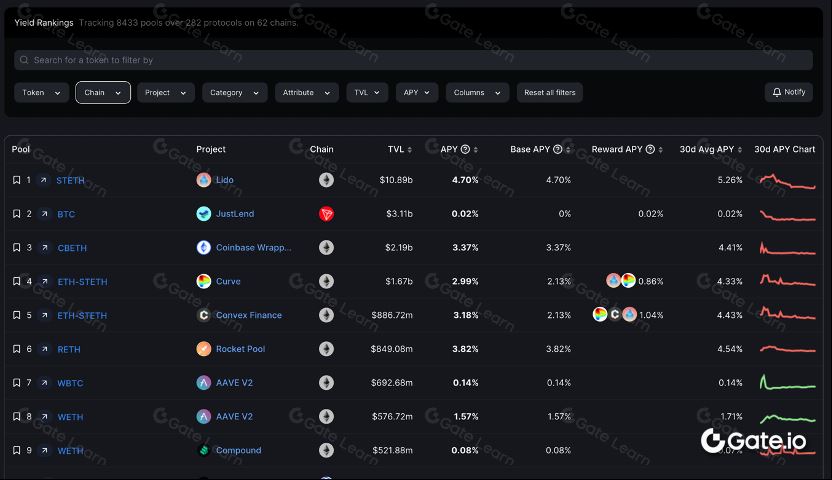Click the Compound project logo icon
This screenshot has height=480, width=832.
point(204,450)
